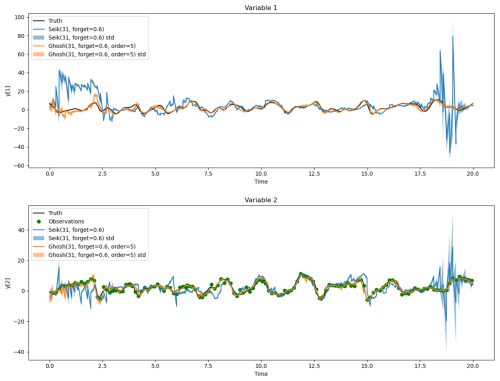Click the '20.0' x-axis tick in Variable 2 plot

coord(473,366)
